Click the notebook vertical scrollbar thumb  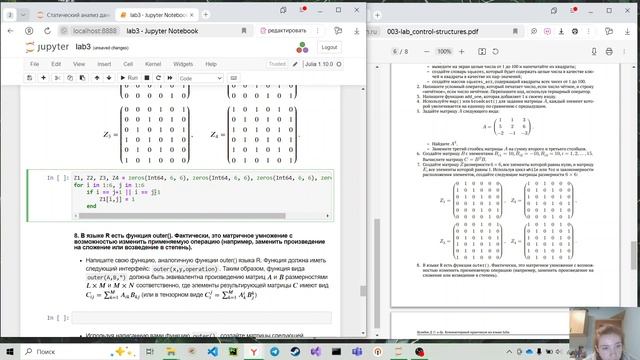tap(362, 290)
